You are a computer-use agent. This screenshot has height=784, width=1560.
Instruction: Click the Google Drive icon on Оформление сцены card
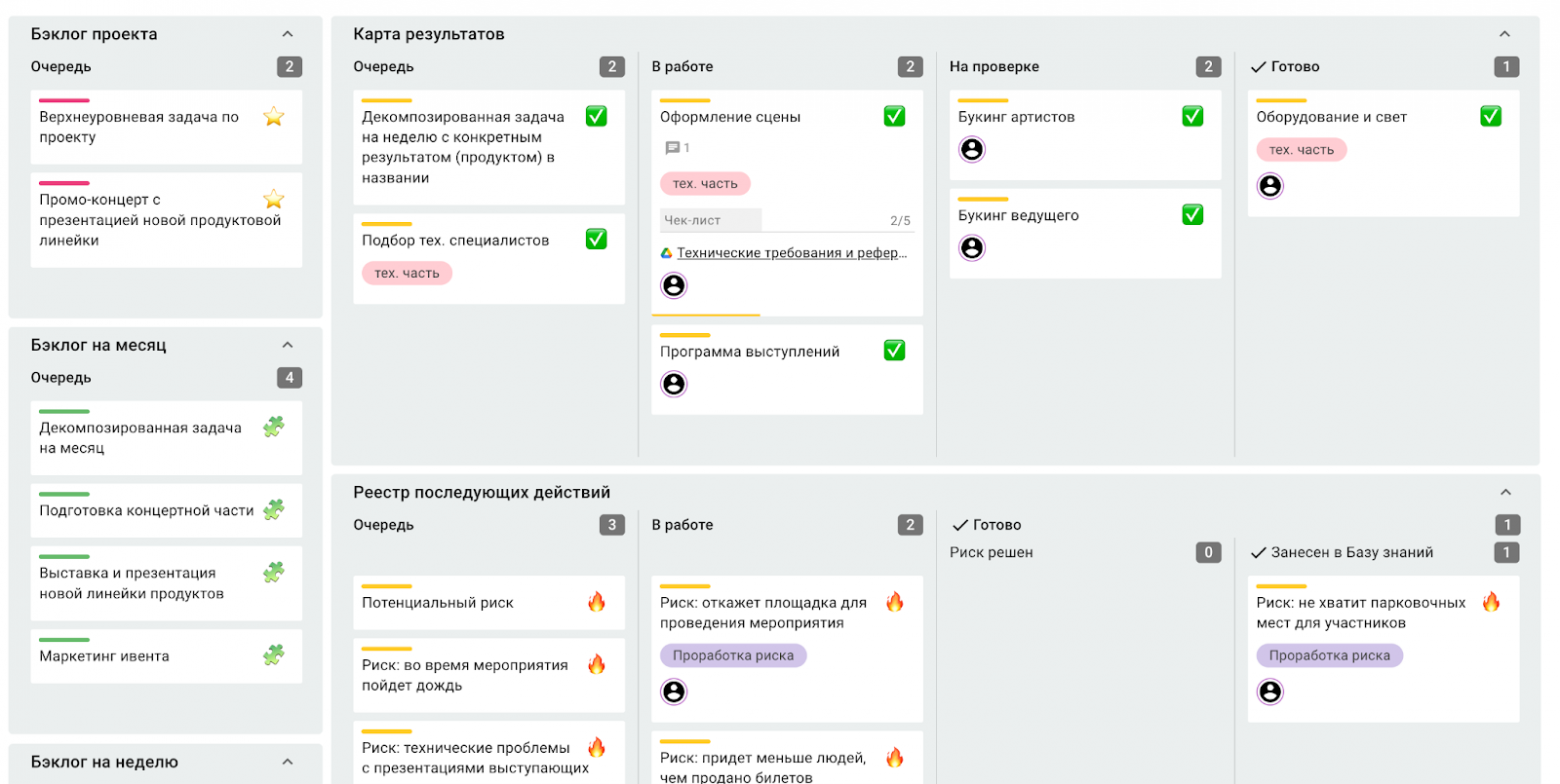point(669,252)
